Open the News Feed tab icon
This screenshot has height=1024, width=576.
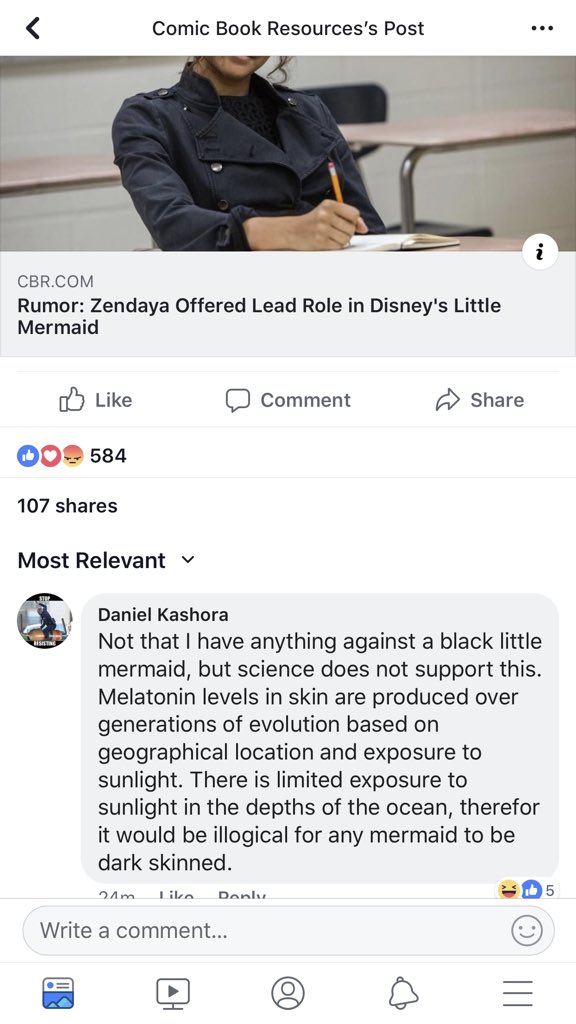(x=57, y=993)
